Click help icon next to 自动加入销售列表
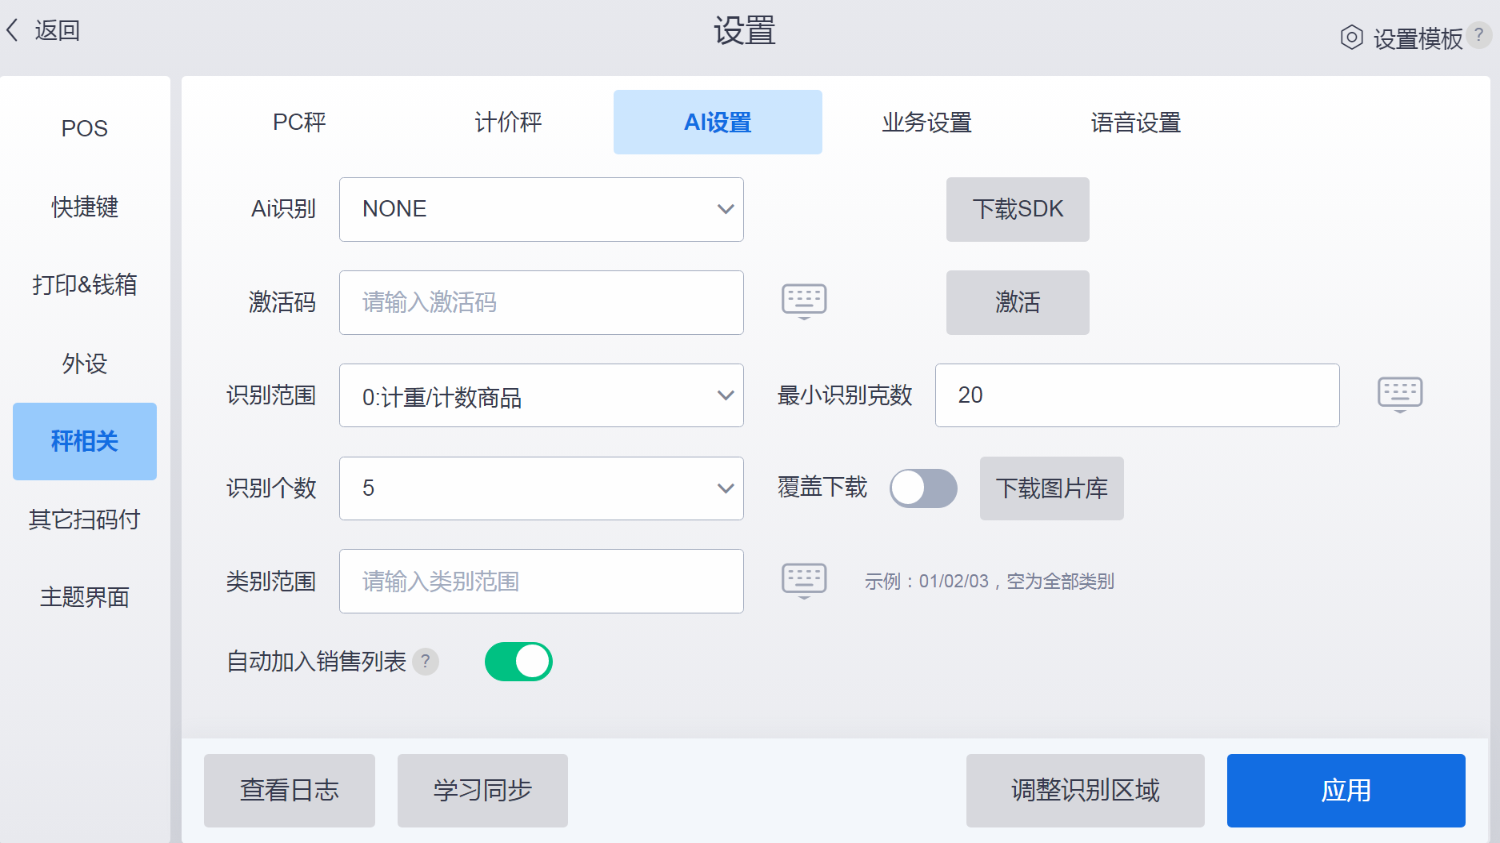1500x843 pixels. [426, 661]
